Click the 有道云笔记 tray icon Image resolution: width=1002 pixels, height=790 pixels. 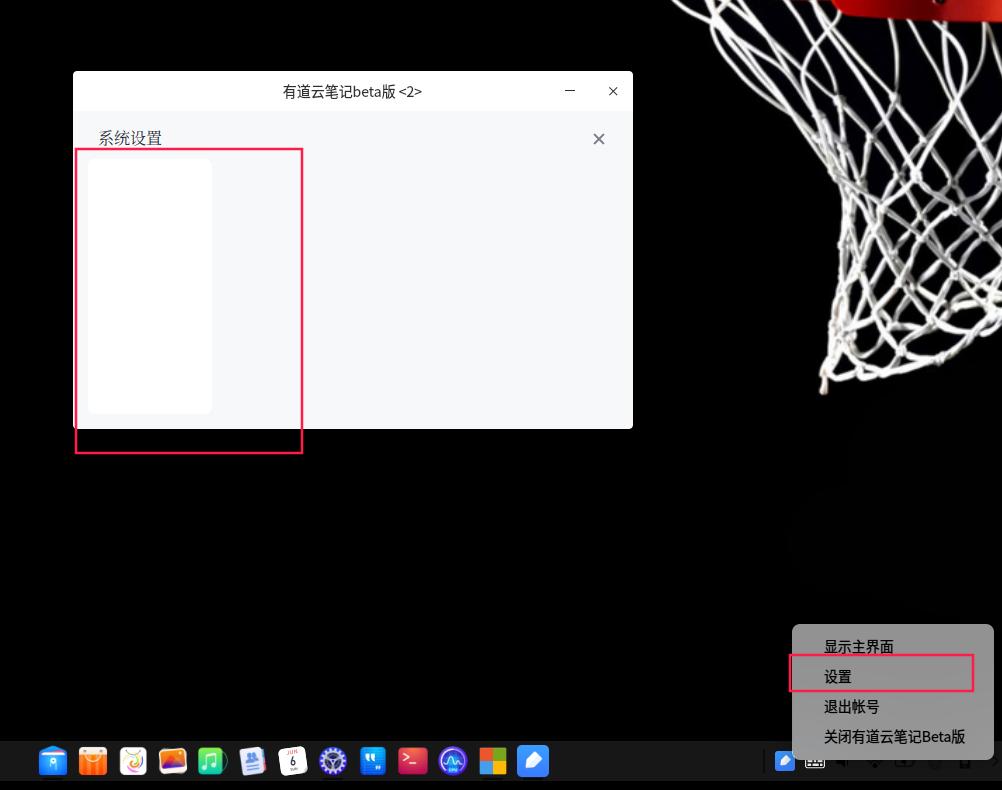coord(785,761)
